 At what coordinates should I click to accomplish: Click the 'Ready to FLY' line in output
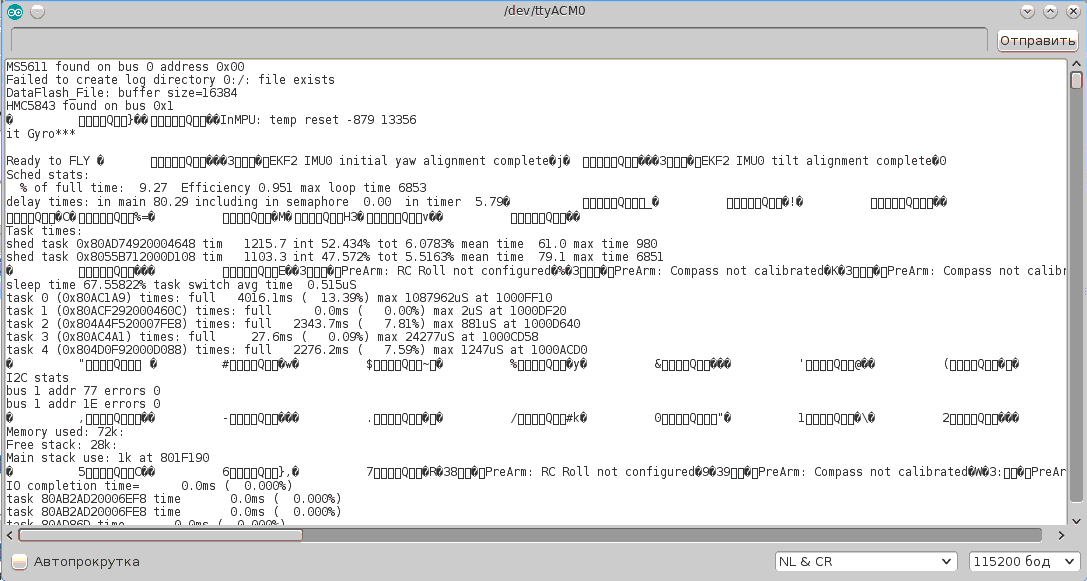coord(48,161)
